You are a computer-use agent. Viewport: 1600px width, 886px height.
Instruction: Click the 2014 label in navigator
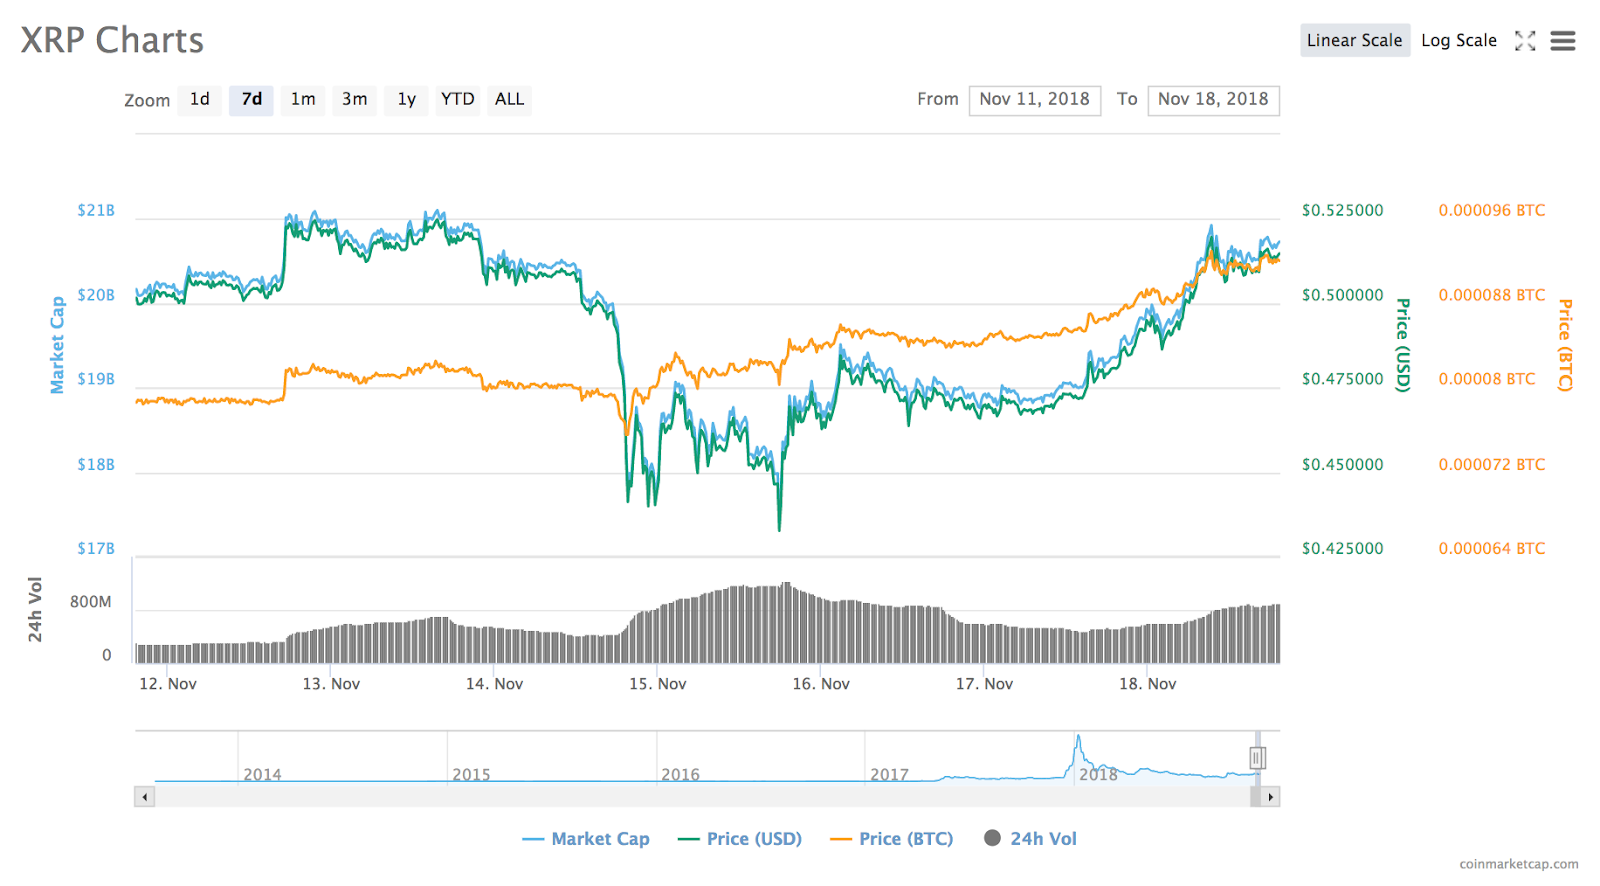tap(262, 775)
